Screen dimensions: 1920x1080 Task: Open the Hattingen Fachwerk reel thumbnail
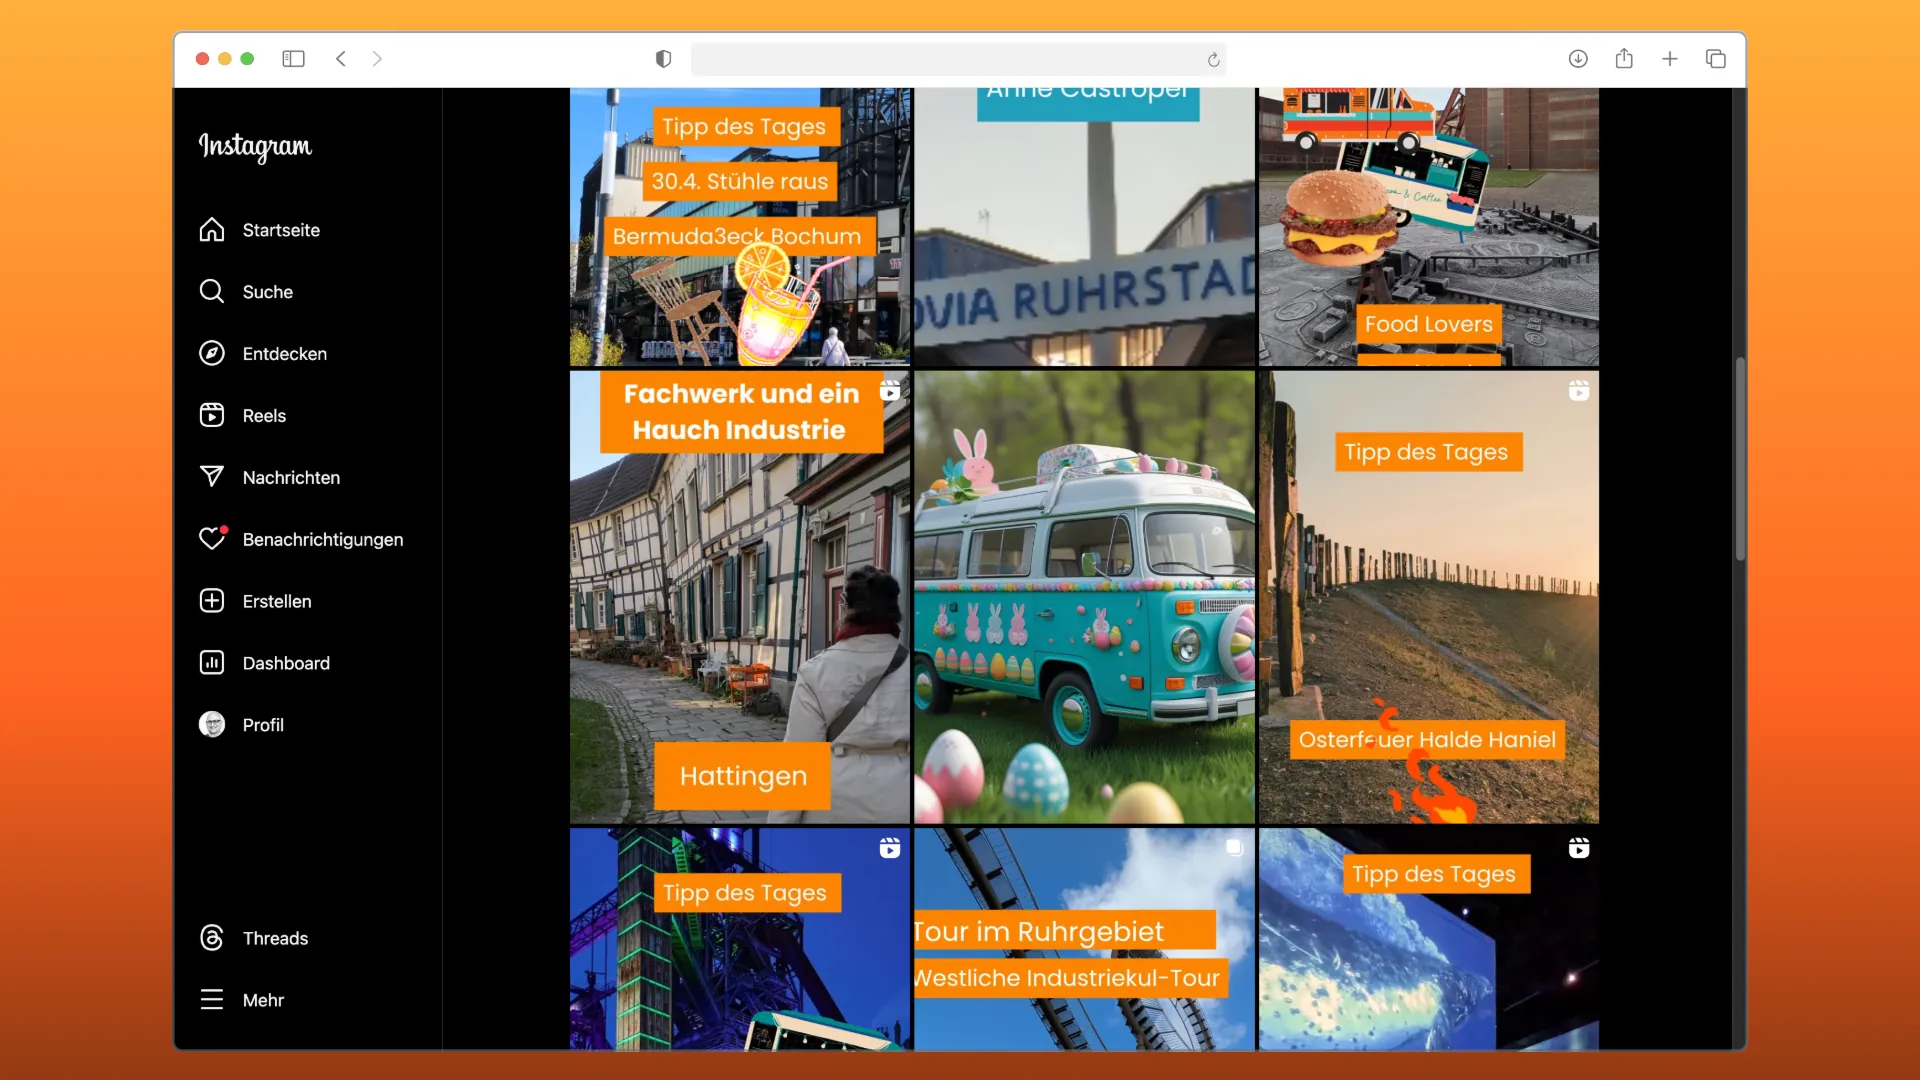[x=740, y=598]
